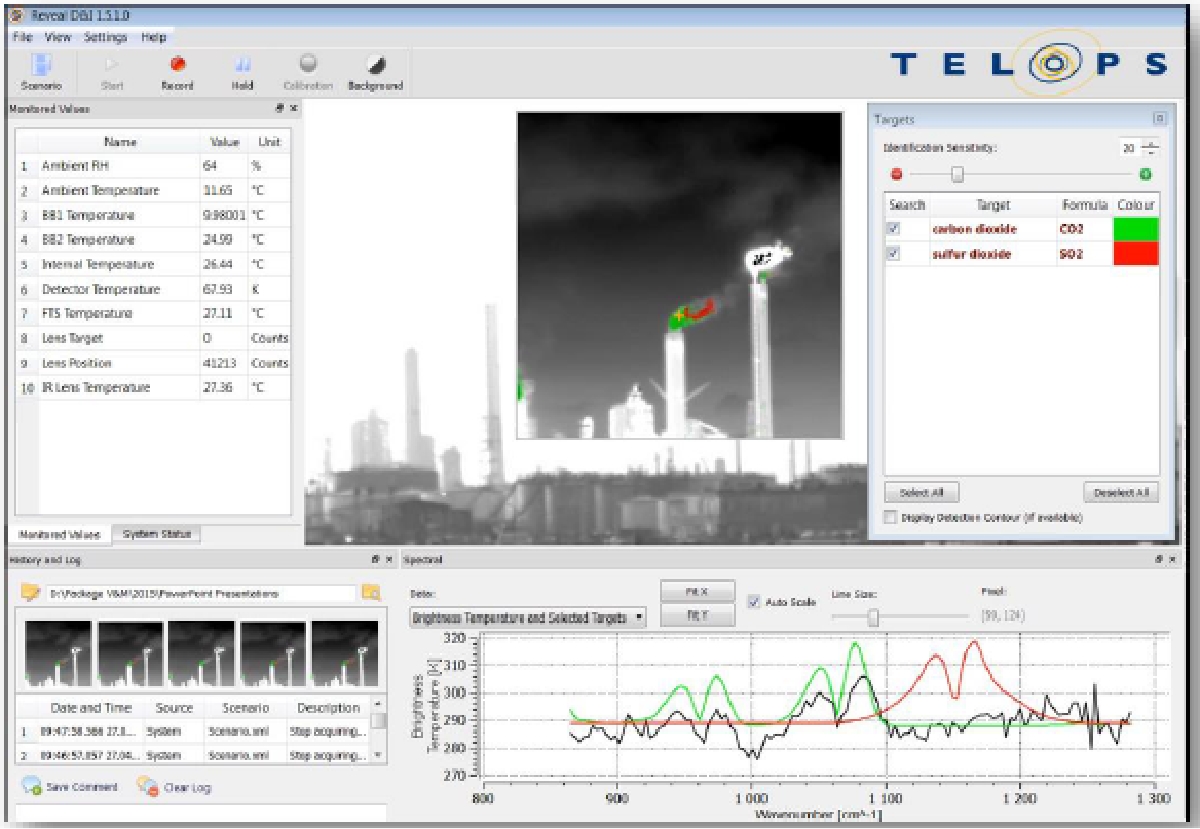The height and width of the screenshot is (829, 1200).
Task: Switch to the System Status tab
Action: 157,534
